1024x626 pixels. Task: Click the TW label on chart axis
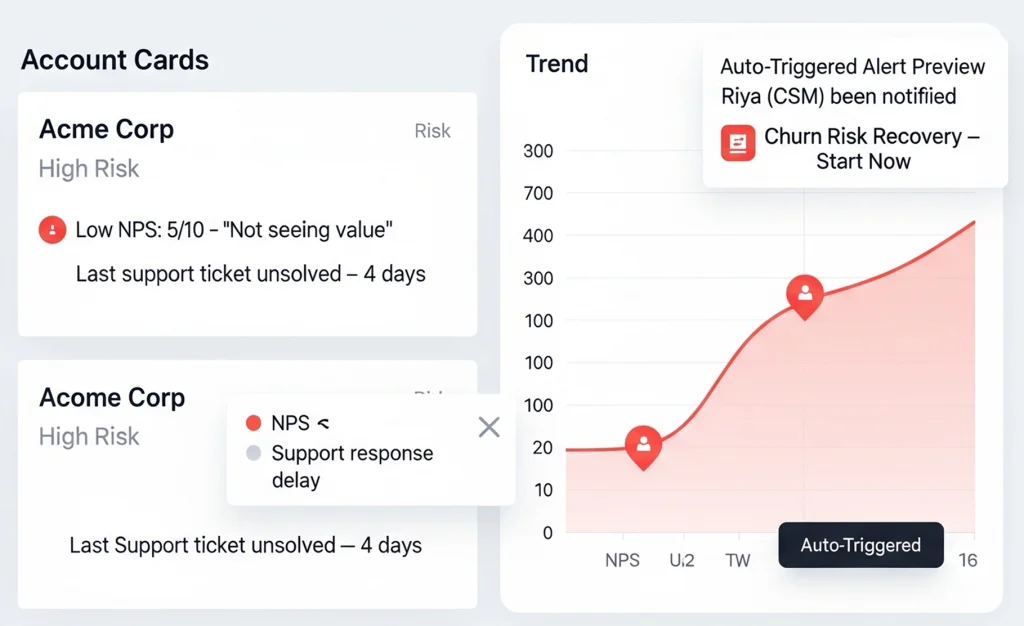pyautogui.click(x=737, y=560)
